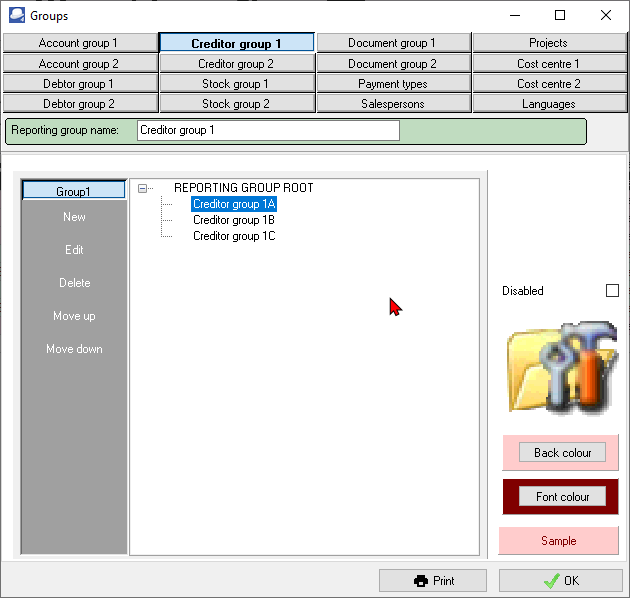Open the Languages tab
Screen dimensions: 630x598
click(x=549, y=104)
